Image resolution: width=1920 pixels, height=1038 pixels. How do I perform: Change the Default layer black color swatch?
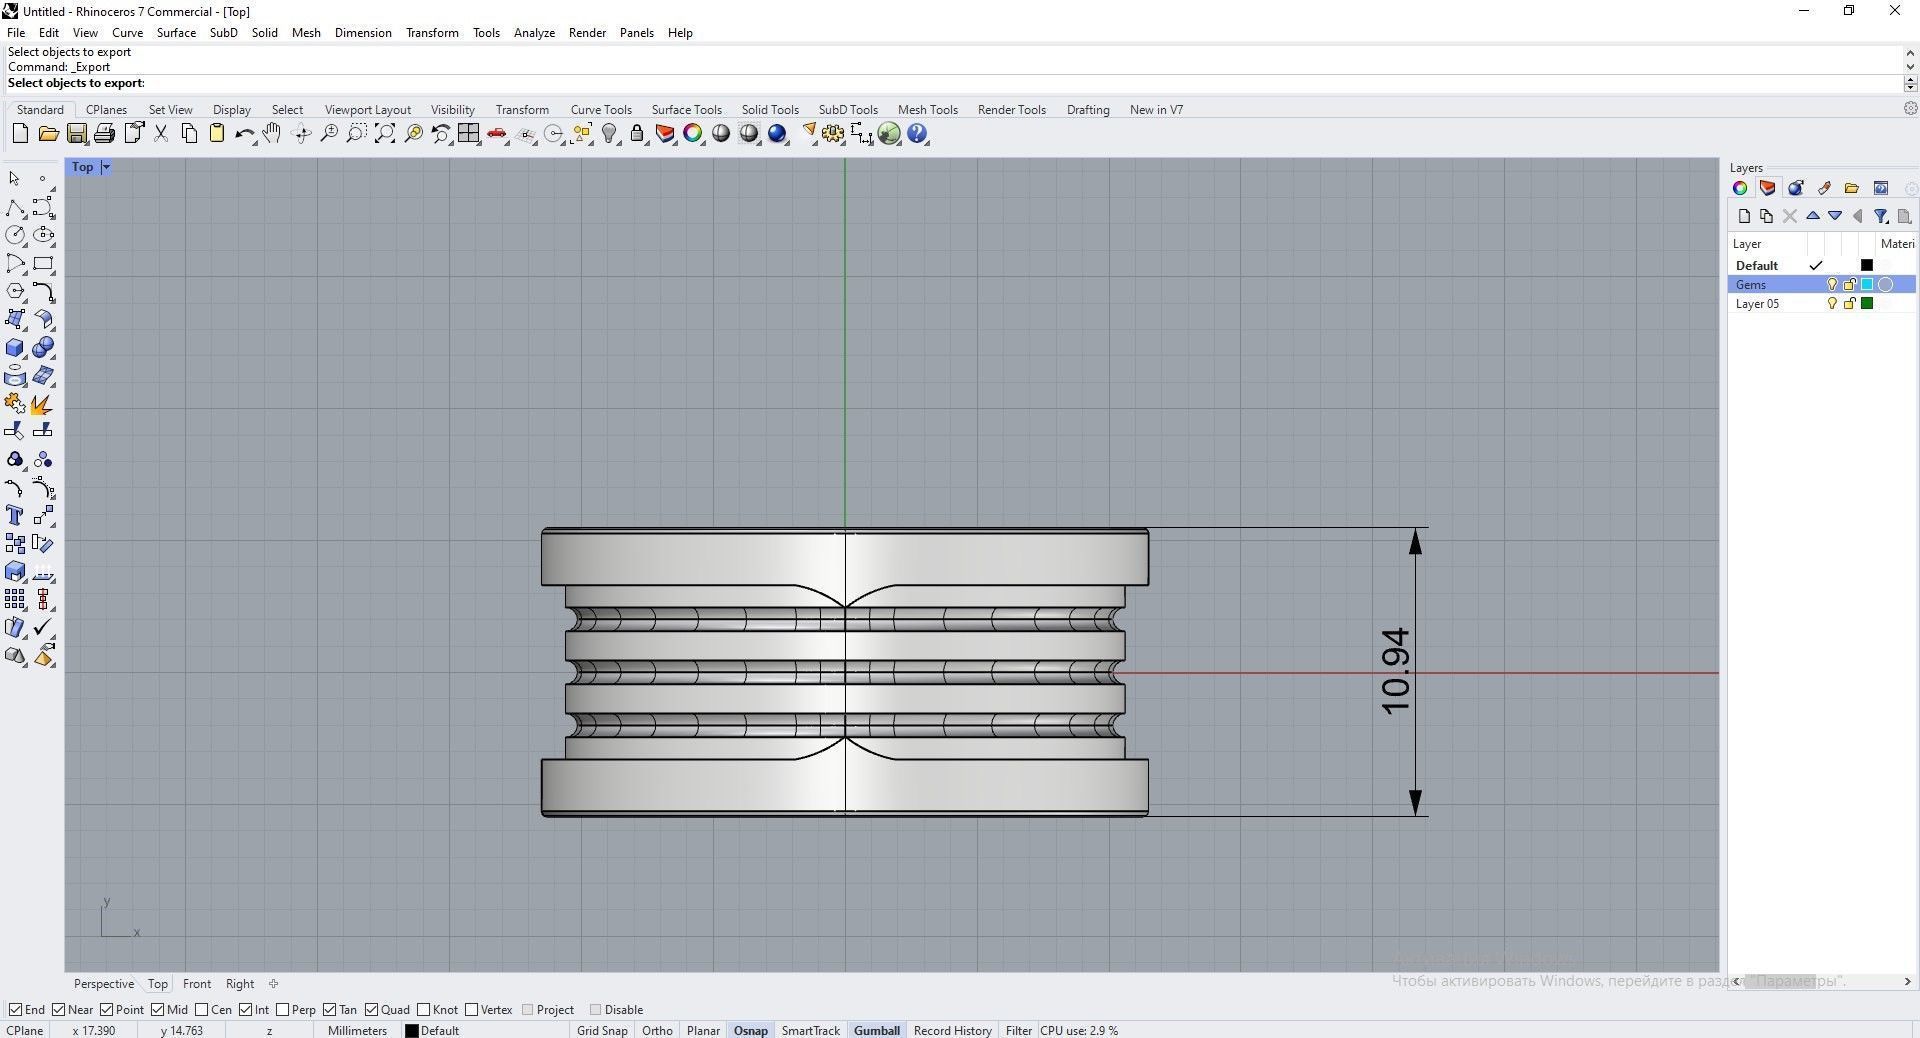(x=1866, y=266)
